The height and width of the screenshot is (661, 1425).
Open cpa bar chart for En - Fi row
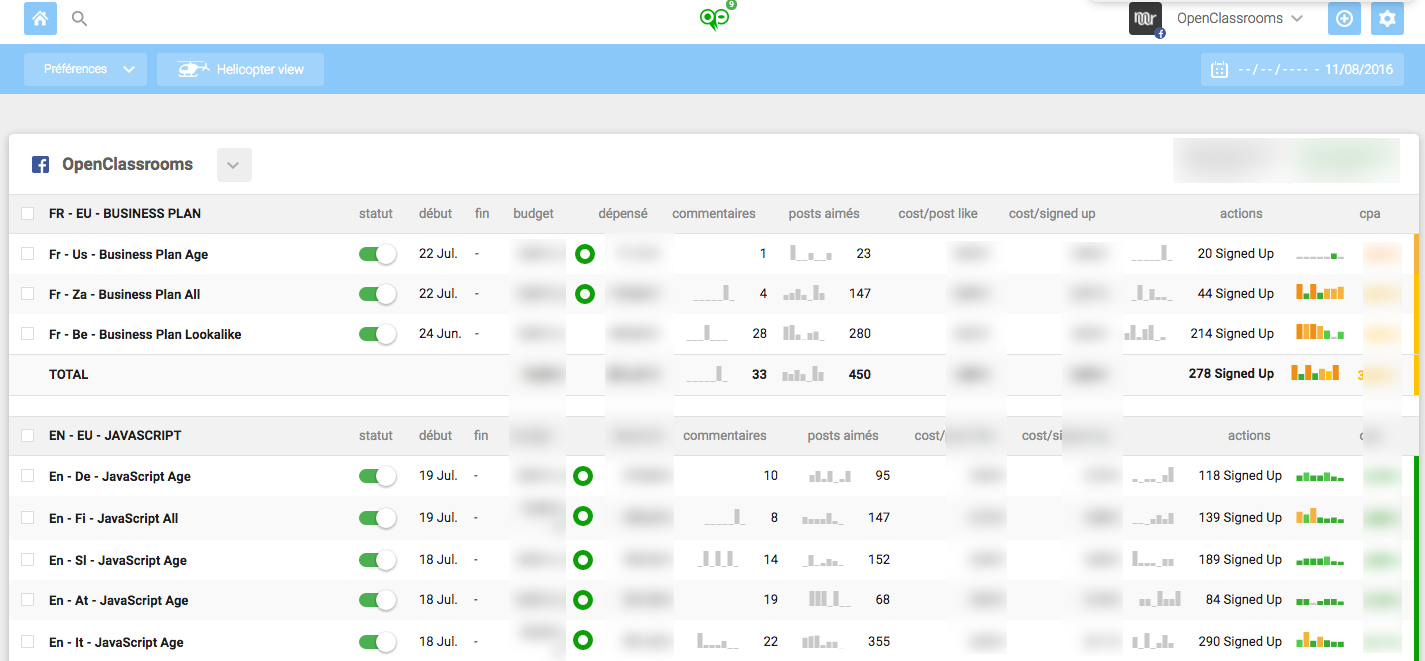pyautogui.click(x=1320, y=517)
